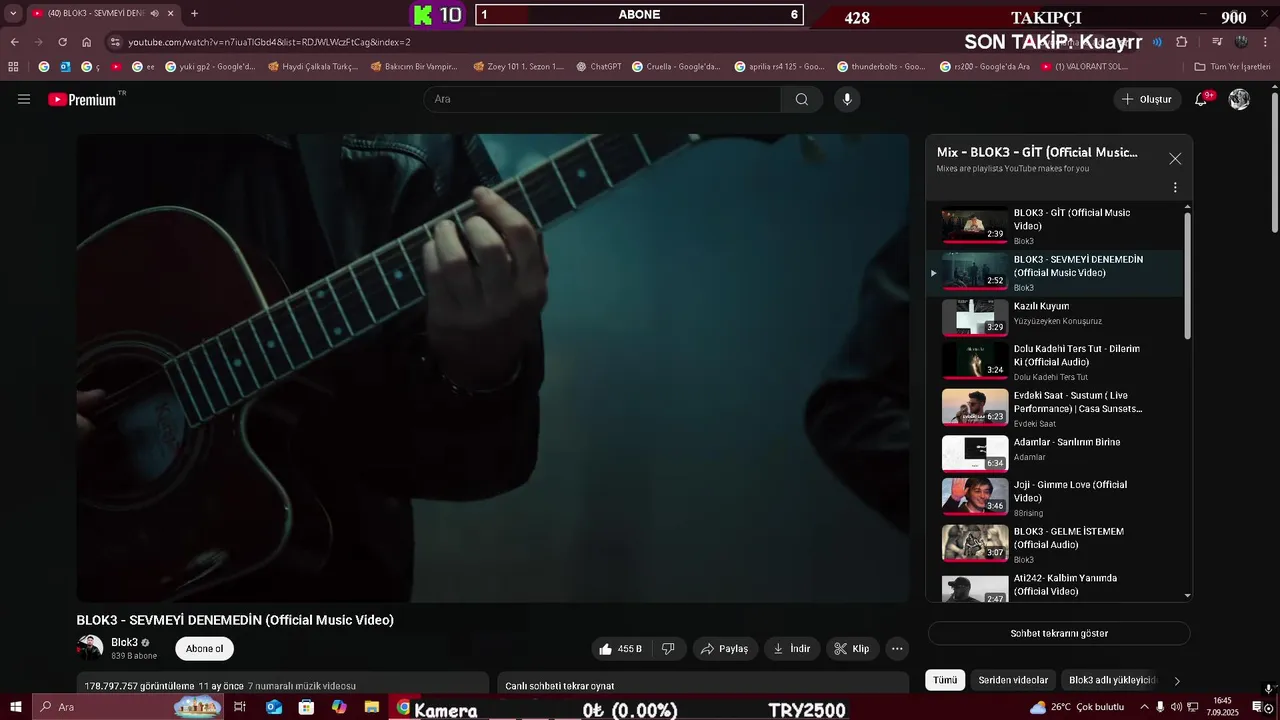Click the Oluştur create button
Screen dimensions: 1280x720
tap(1147, 99)
